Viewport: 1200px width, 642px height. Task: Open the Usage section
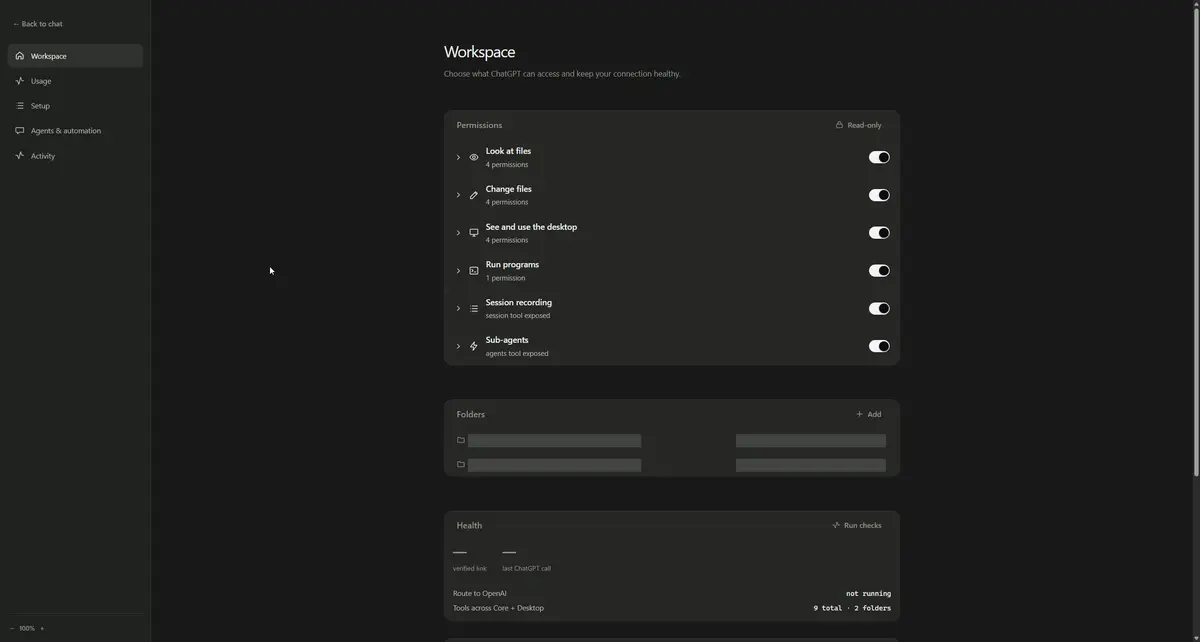click(75, 81)
